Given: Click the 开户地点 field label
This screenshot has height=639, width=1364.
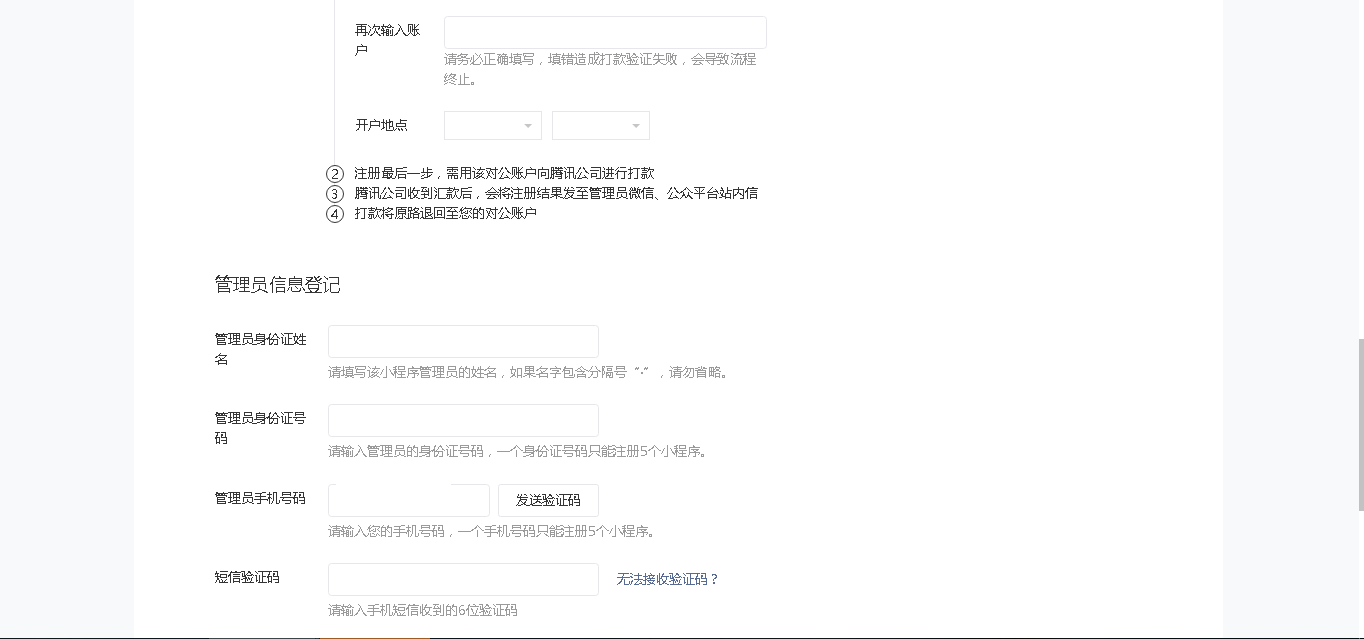Looking at the screenshot, I should pos(381,125).
